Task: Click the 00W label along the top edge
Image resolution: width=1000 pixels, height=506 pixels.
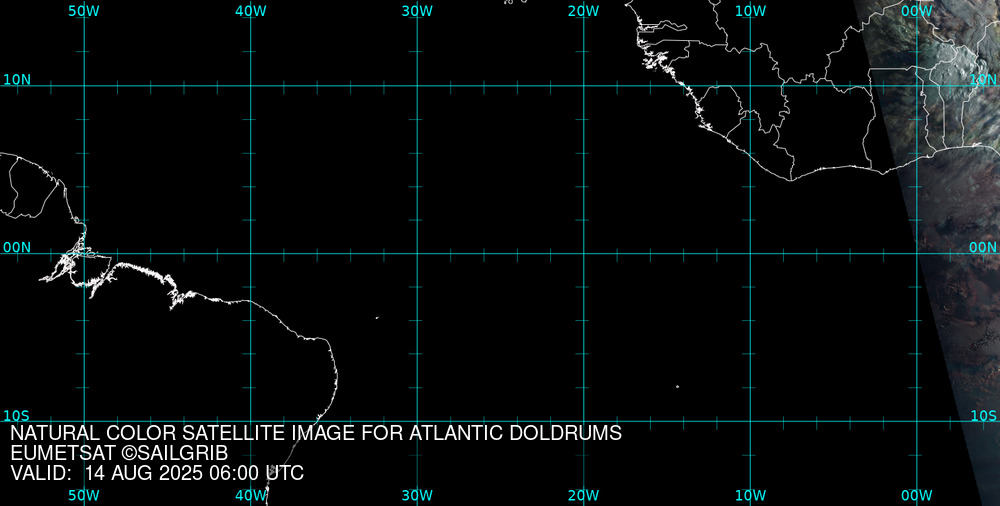Action: (x=917, y=11)
